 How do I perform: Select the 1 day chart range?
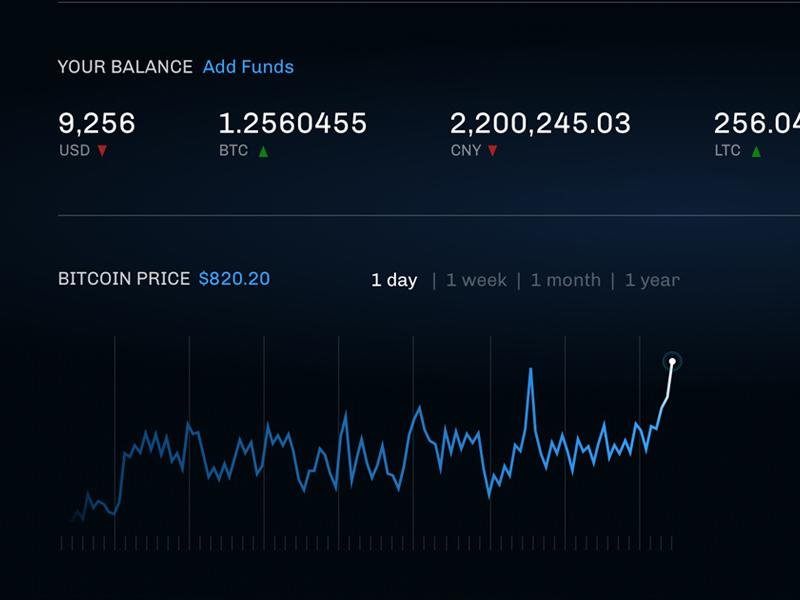(394, 280)
